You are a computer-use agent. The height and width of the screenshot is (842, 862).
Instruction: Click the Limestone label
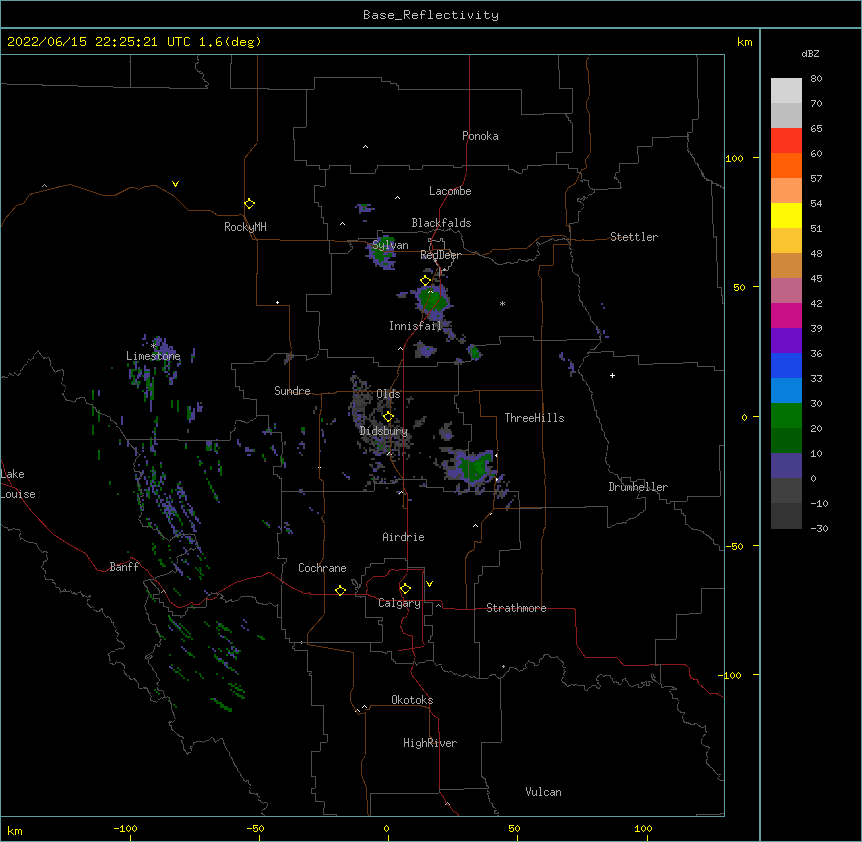tap(153, 356)
